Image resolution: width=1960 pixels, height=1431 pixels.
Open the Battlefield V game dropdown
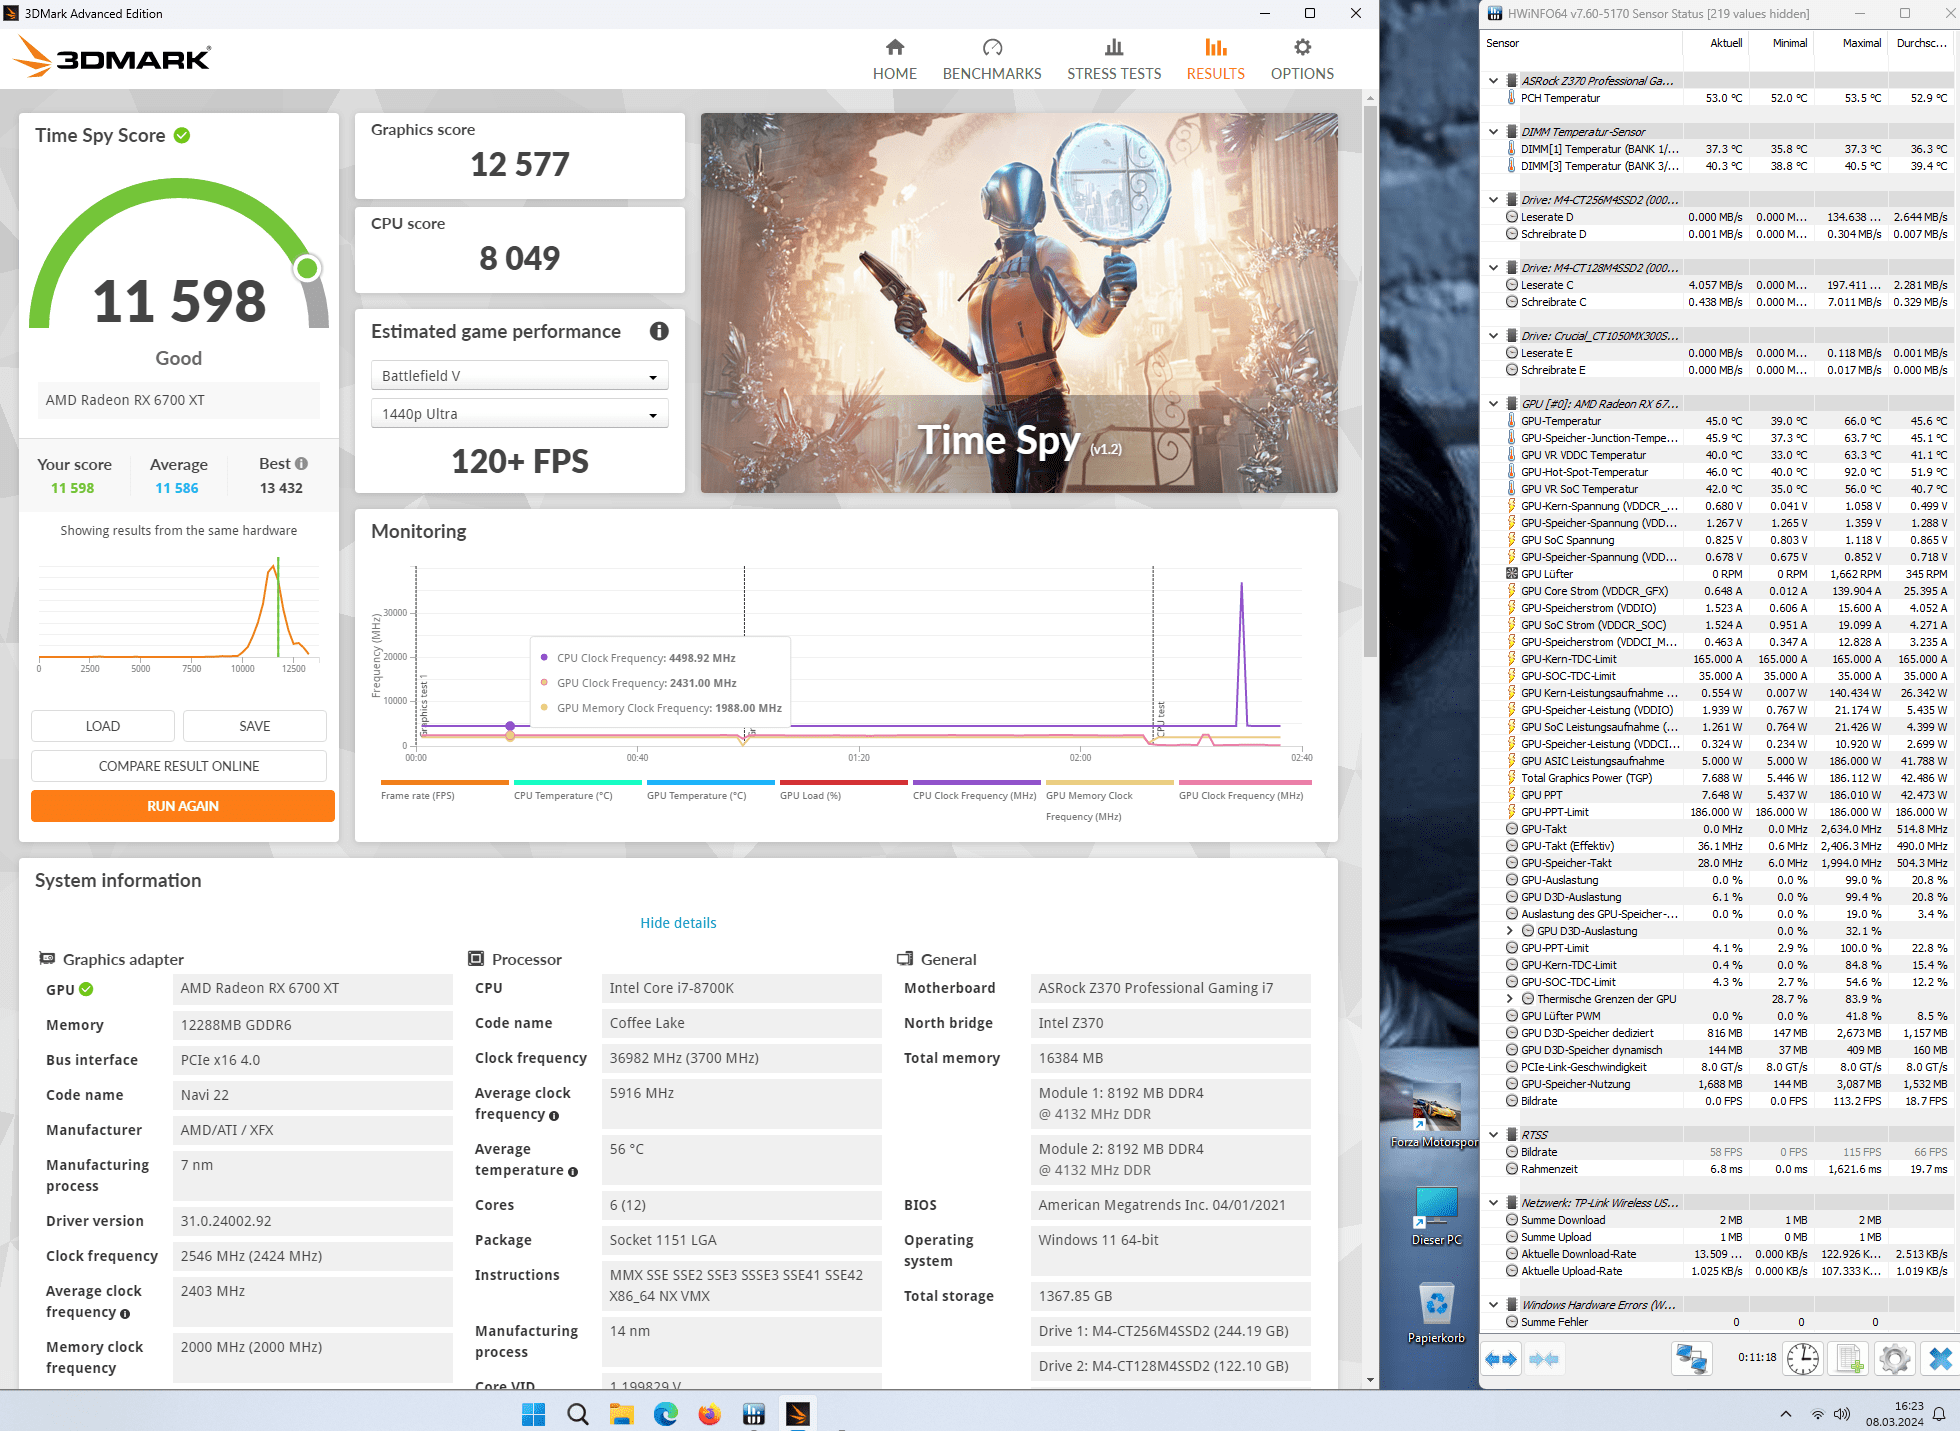[x=519, y=376]
